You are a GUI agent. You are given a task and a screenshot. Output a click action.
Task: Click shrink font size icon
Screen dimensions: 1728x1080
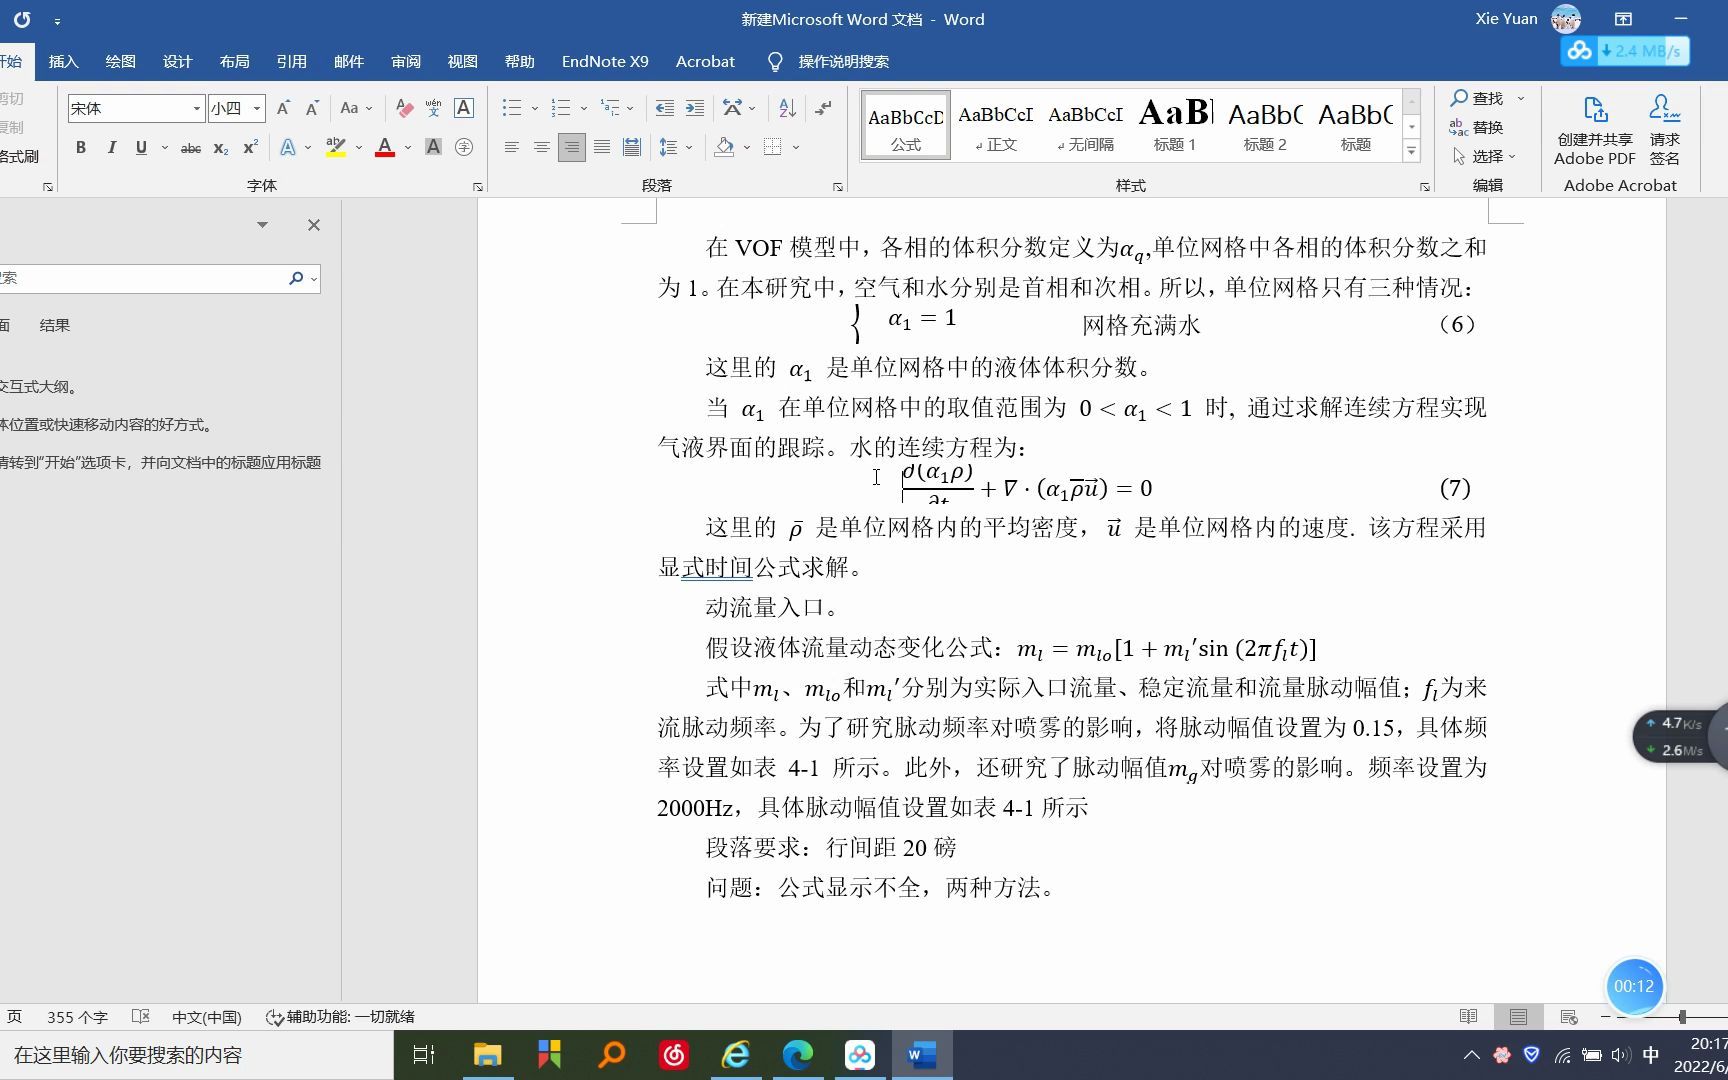tap(312, 108)
